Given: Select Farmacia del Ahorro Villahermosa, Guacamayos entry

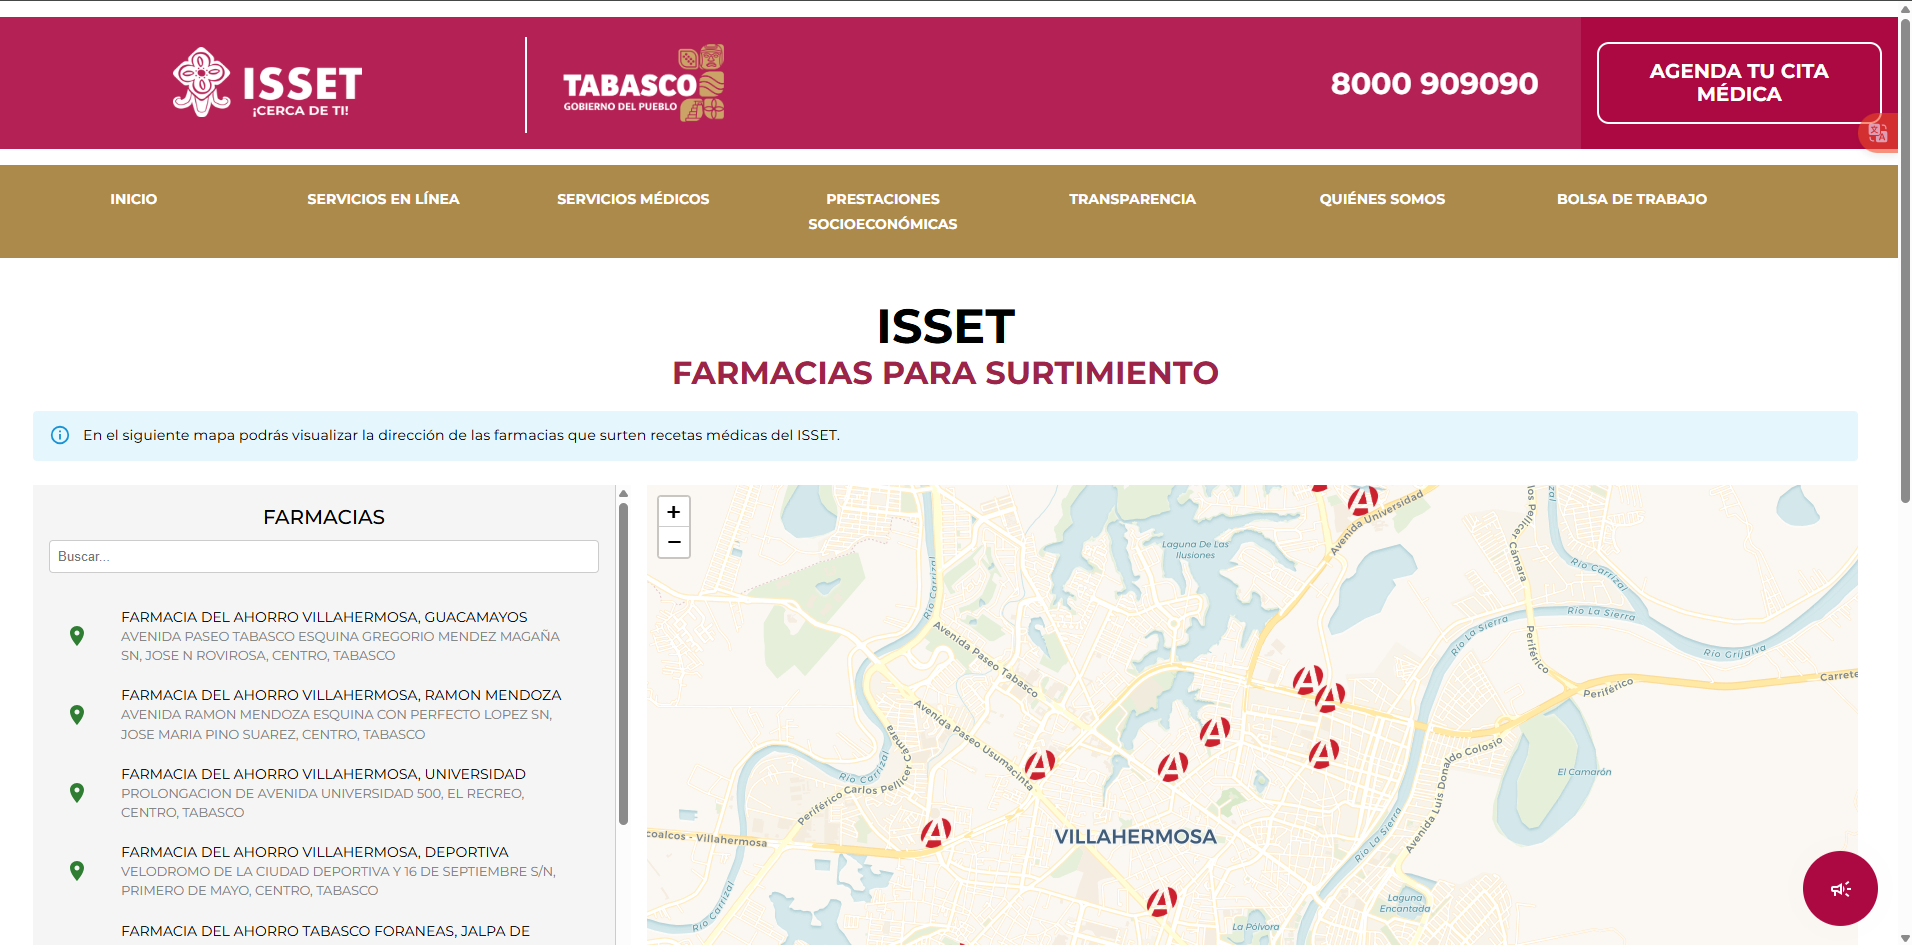Looking at the screenshot, I should 324,636.
